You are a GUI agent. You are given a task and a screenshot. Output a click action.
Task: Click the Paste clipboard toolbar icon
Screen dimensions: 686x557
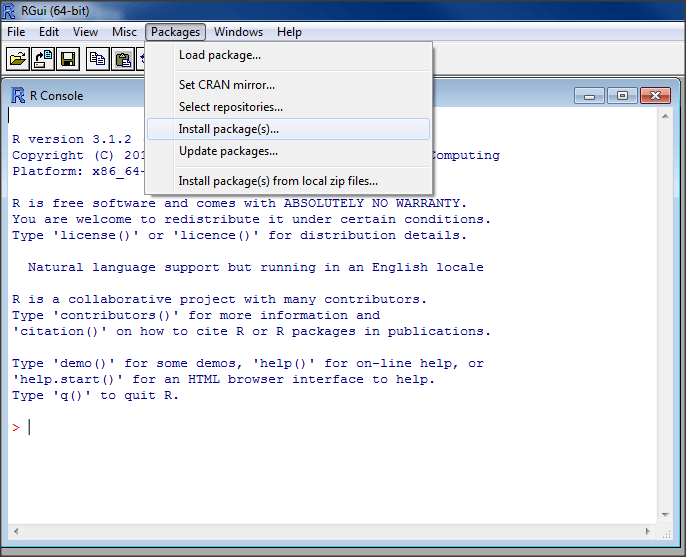(x=123, y=59)
